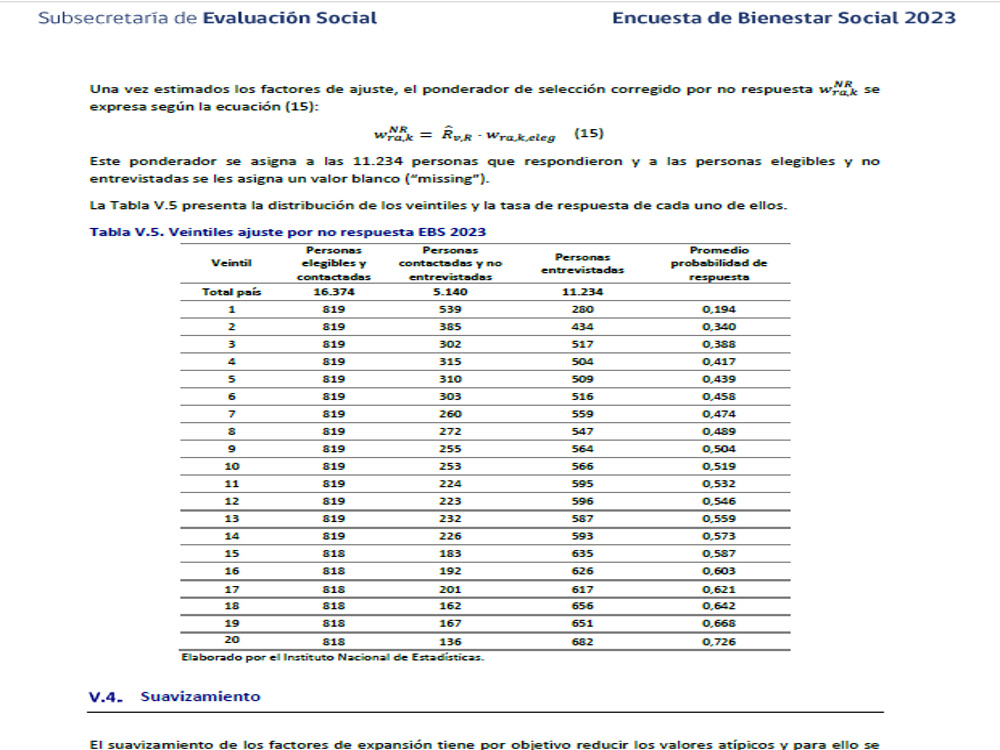Click the total value 16.374 in the table

pos(334,291)
